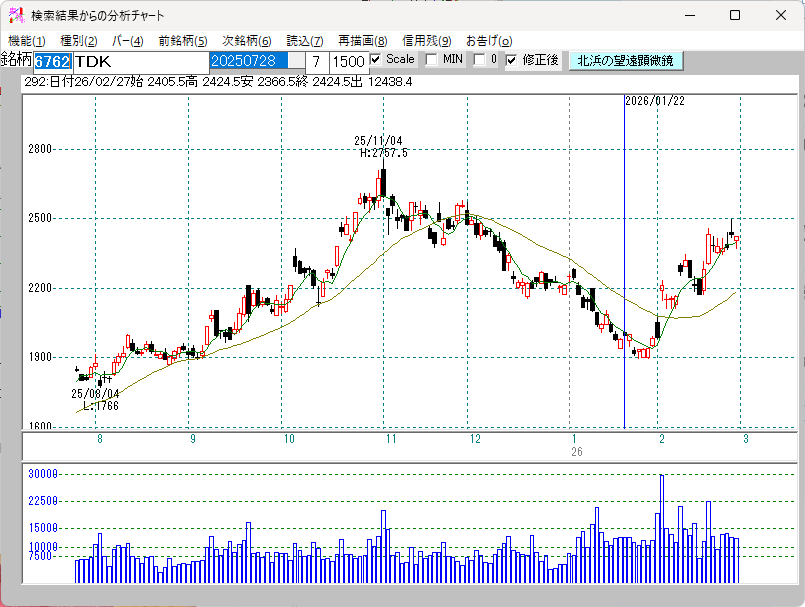The image size is (805, 607).
Task: Go to next stock via 次銘柄(6)
Action: click(246, 41)
